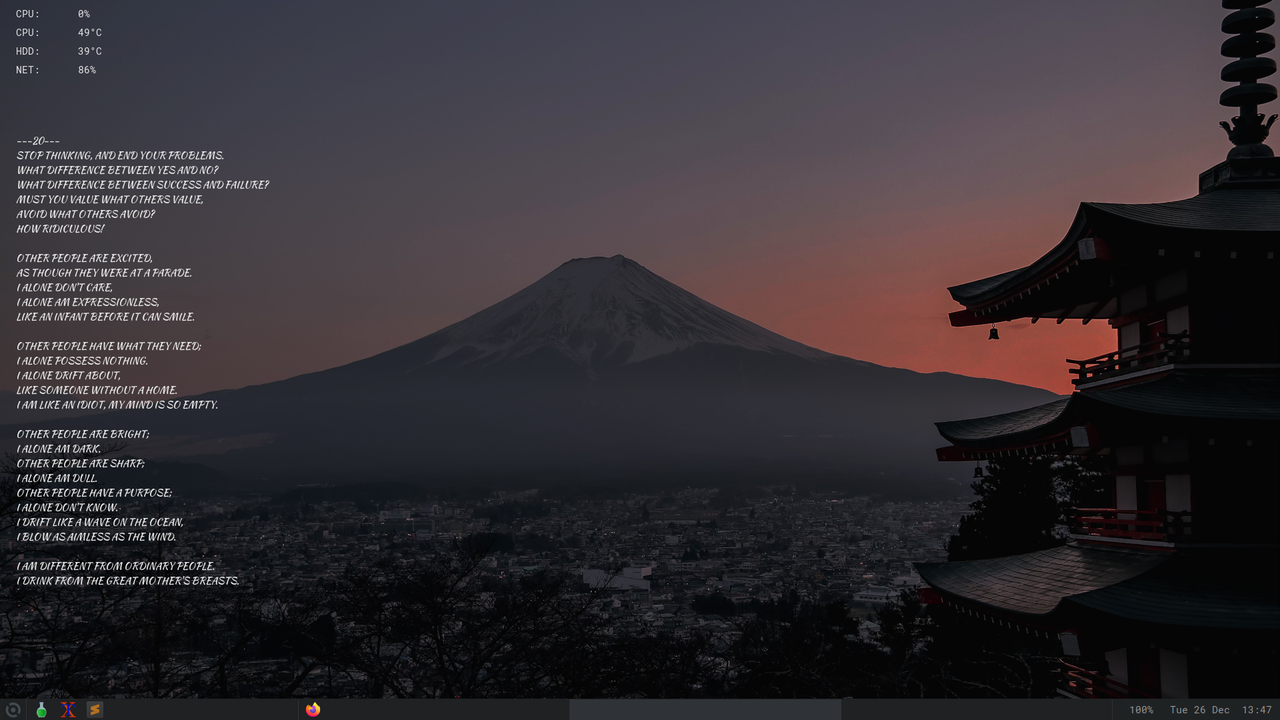Select the highlighted empty task slot in panel
This screenshot has height=720, width=1280.
coord(705,710)
